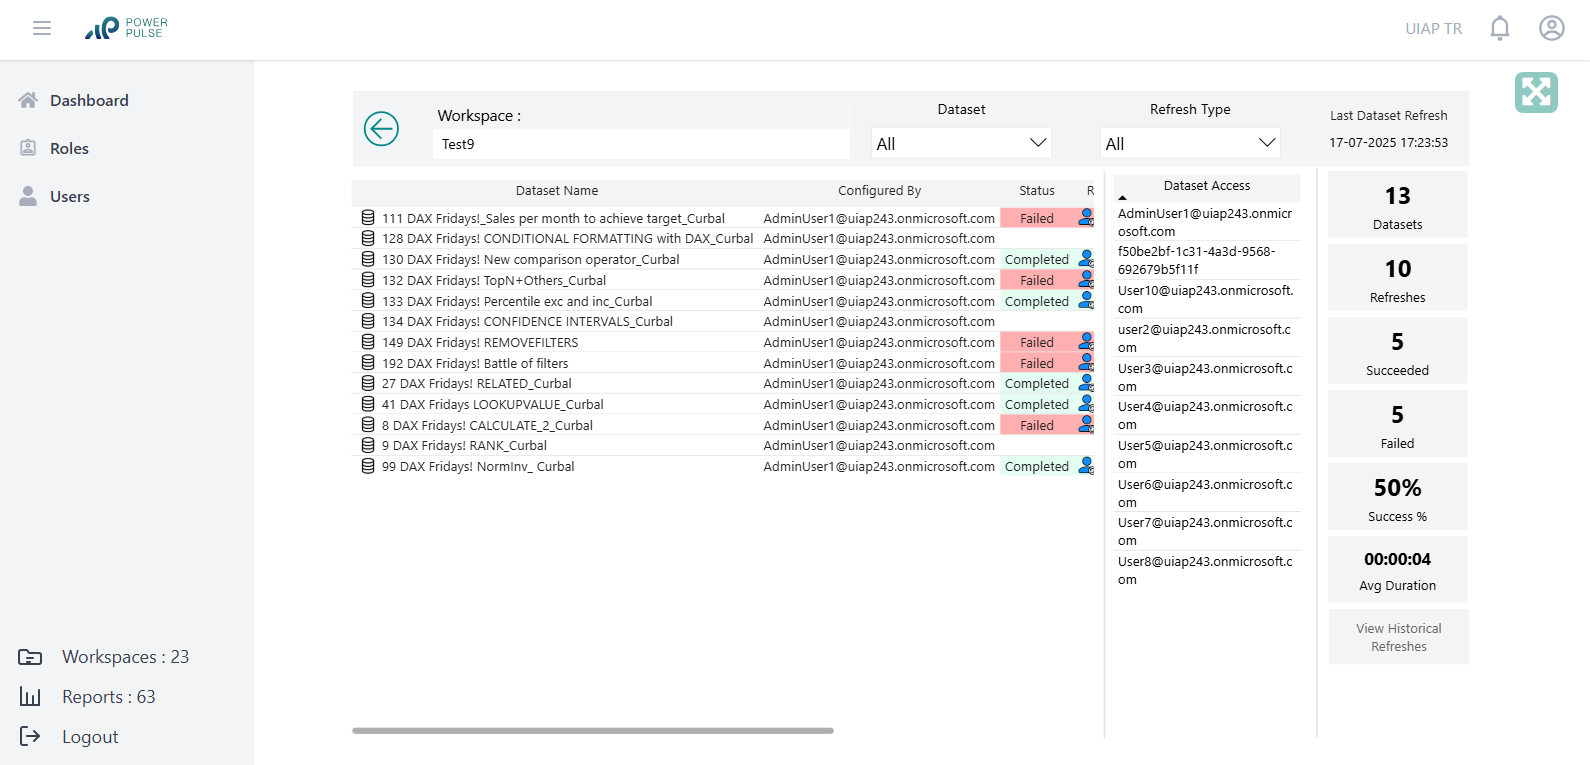Screen dimensions: 1590x765
Task: Click the 5 Failed card
Action: pos(1397,424)
